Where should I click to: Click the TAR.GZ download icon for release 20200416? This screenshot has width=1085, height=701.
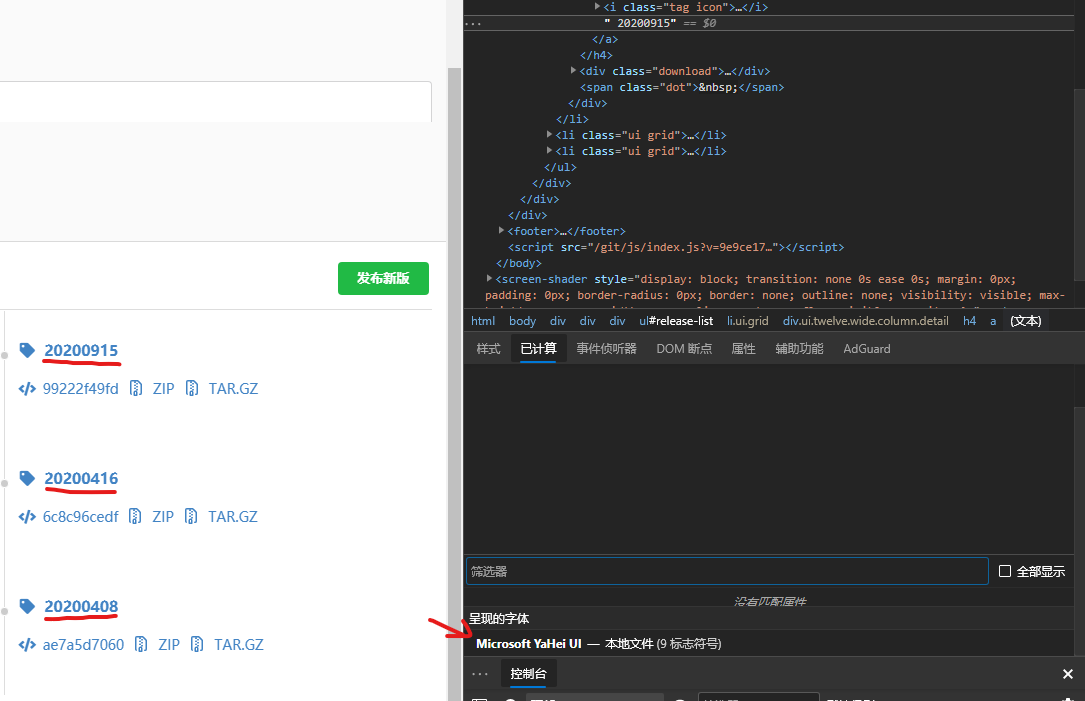(191, 516)
